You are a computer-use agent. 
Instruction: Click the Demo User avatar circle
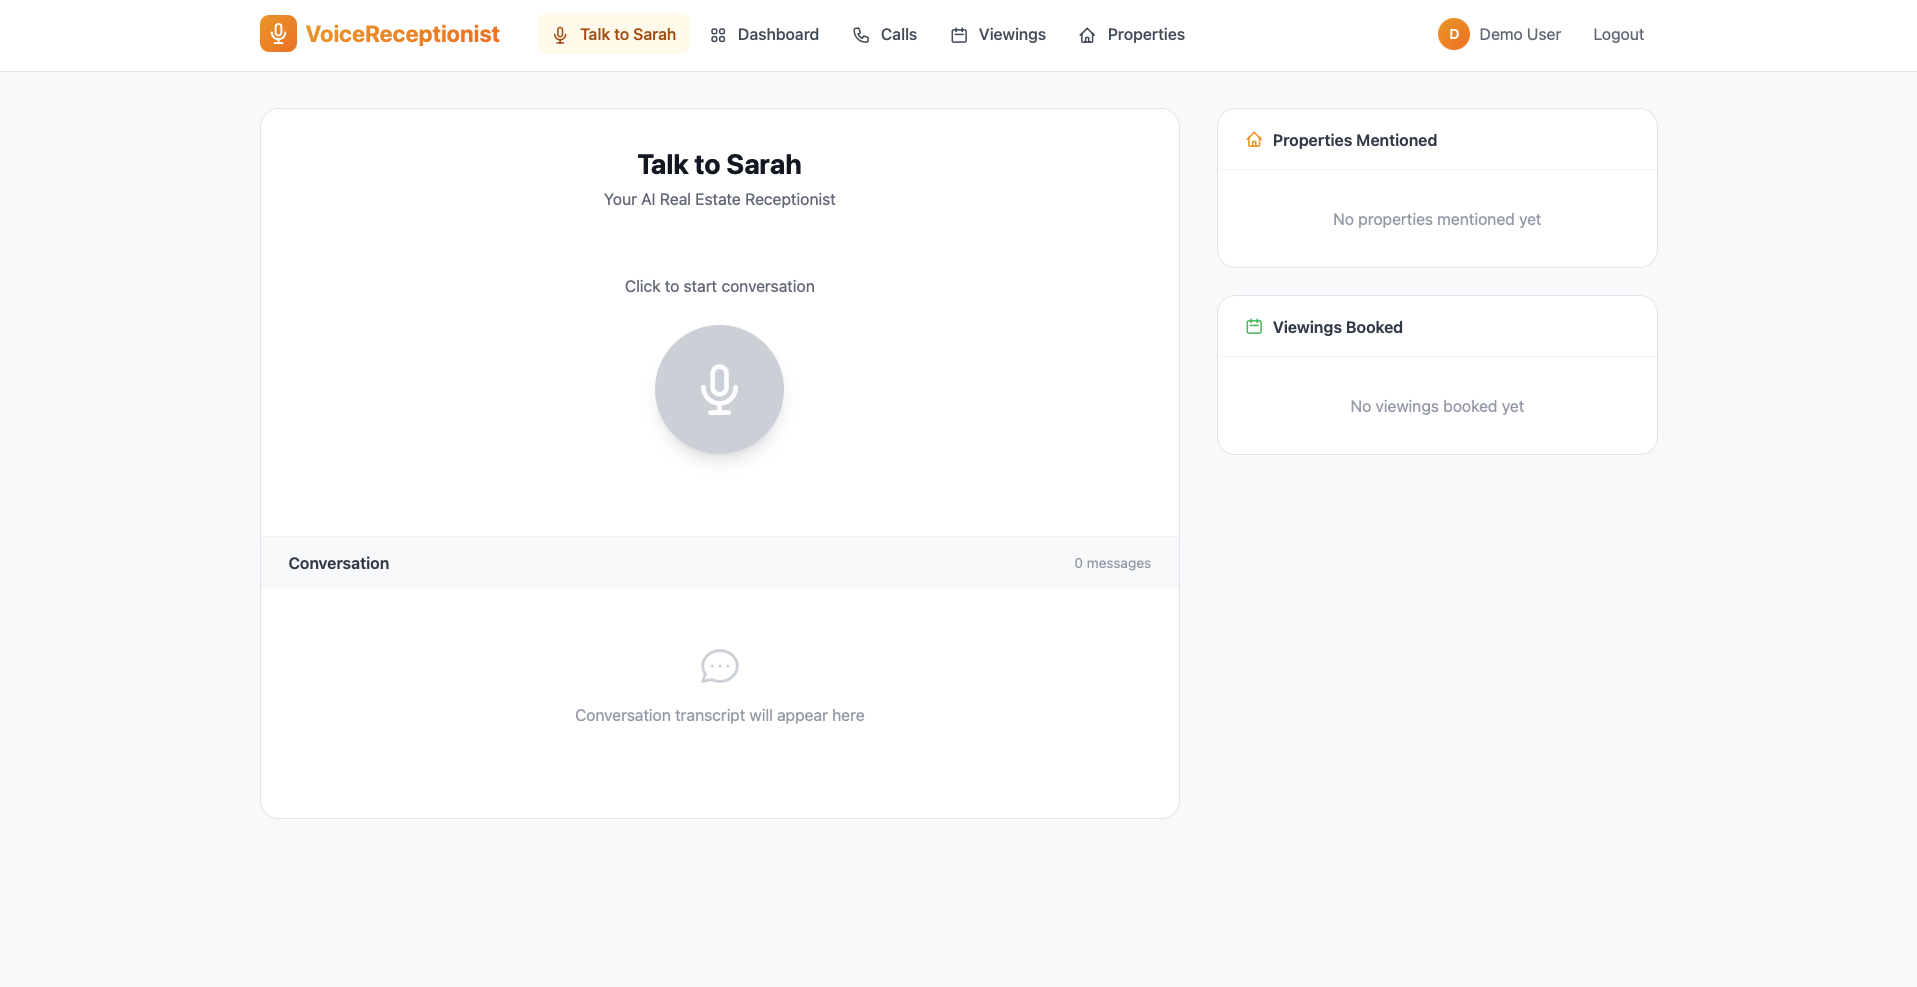[1453, 34]
